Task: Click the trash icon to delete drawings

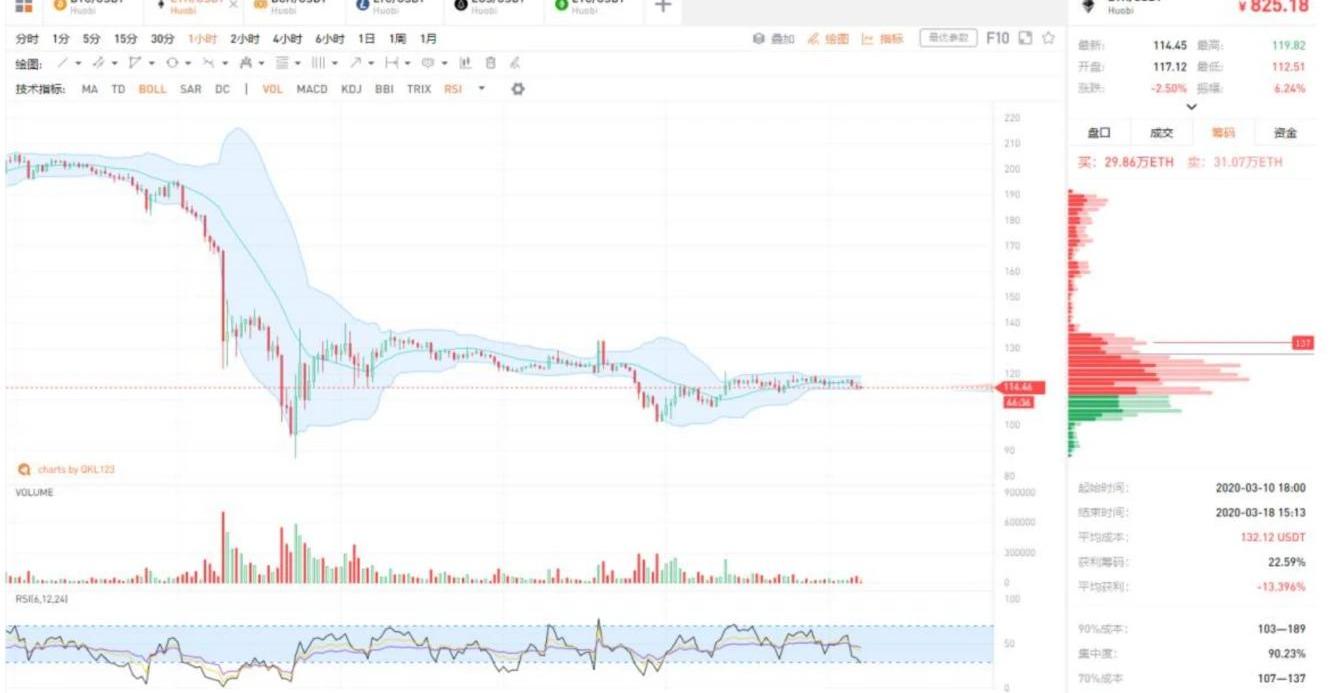Action: (490, 63)
